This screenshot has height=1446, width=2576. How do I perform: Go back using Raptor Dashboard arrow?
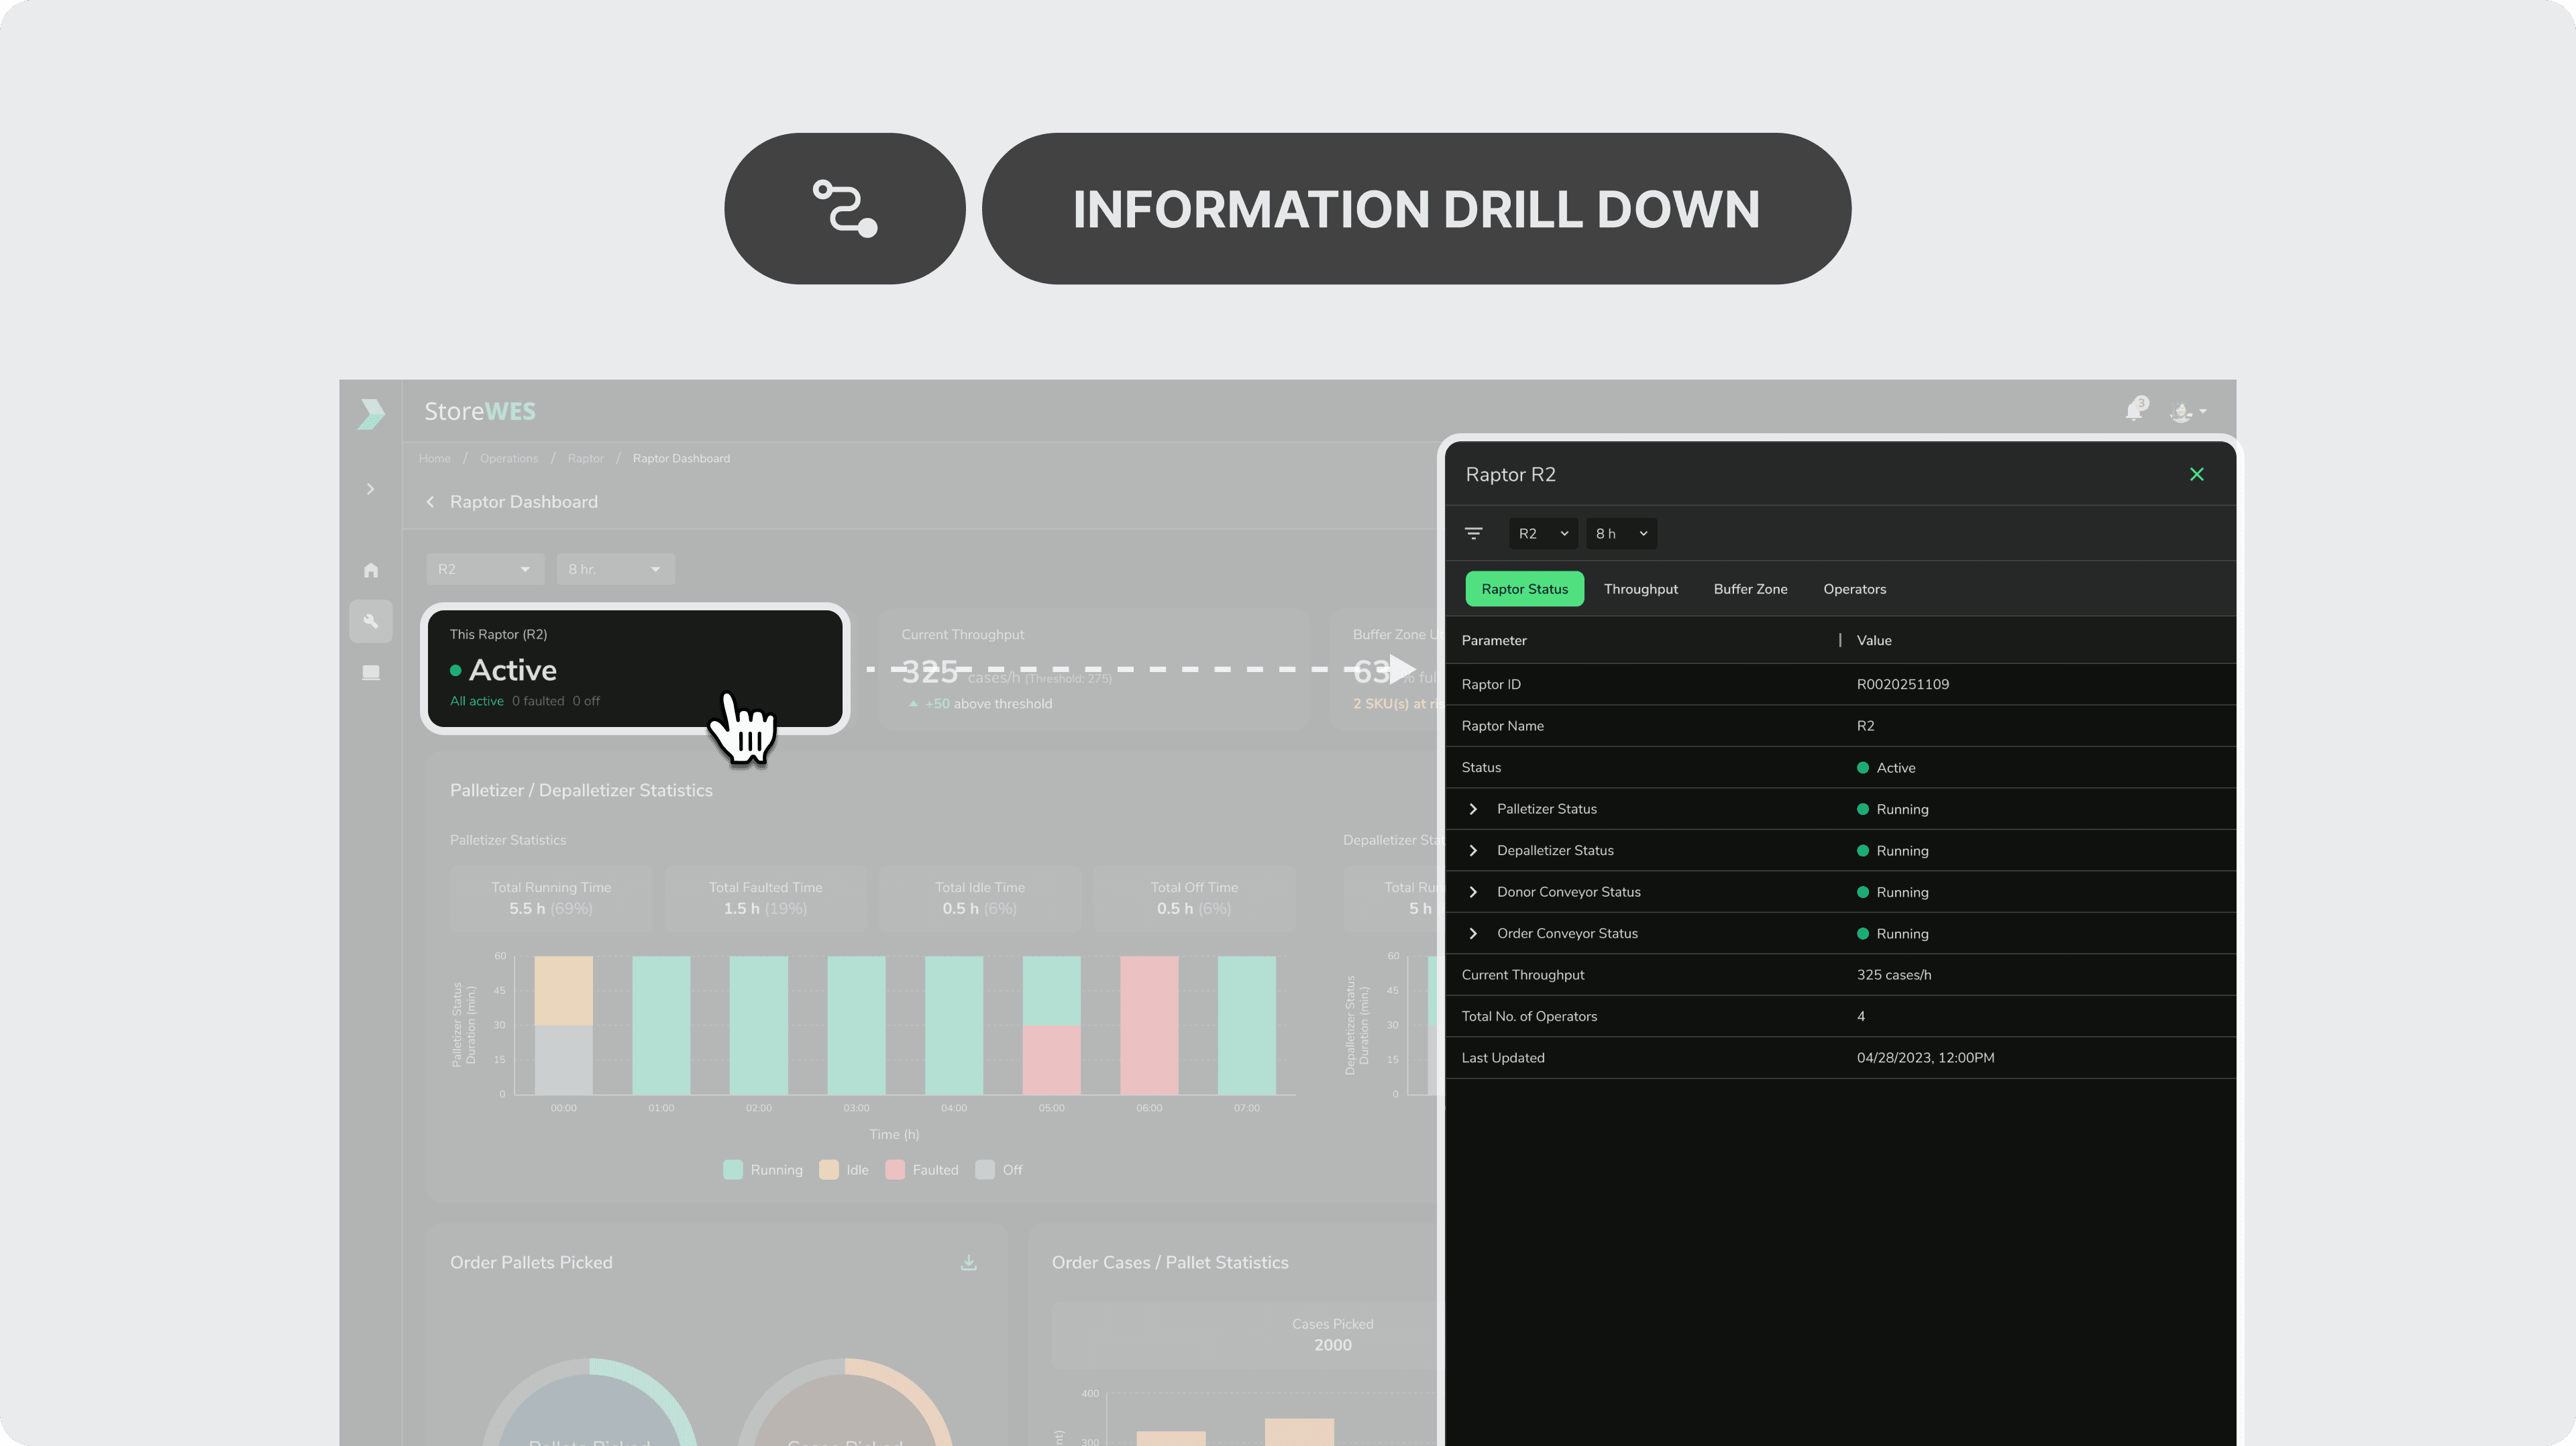[x=430, y=502]
